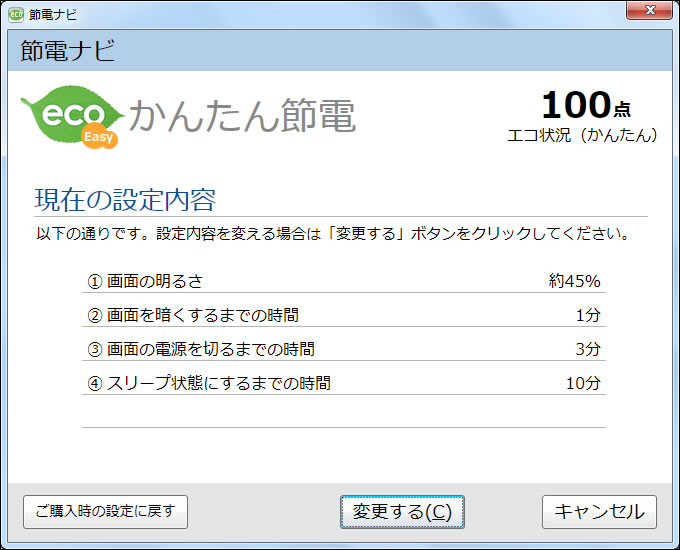
Task: Restore defaults with ご購入時の設定に戻す
Action: point(105,511)
